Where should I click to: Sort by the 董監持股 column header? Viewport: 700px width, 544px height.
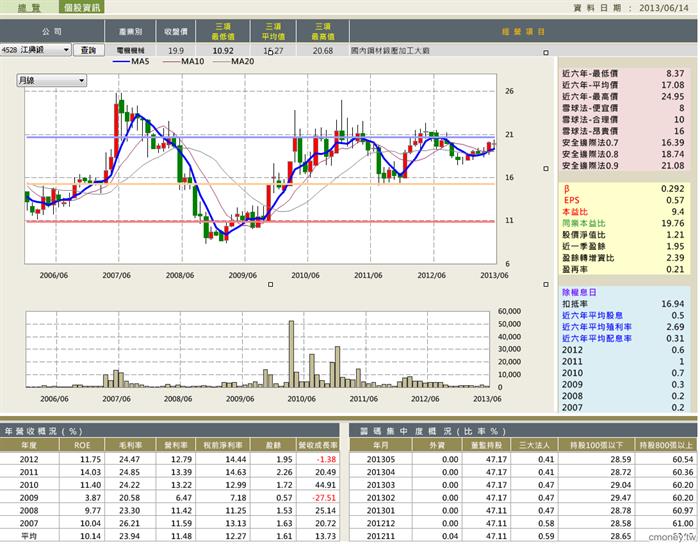[x=487, y=445]
